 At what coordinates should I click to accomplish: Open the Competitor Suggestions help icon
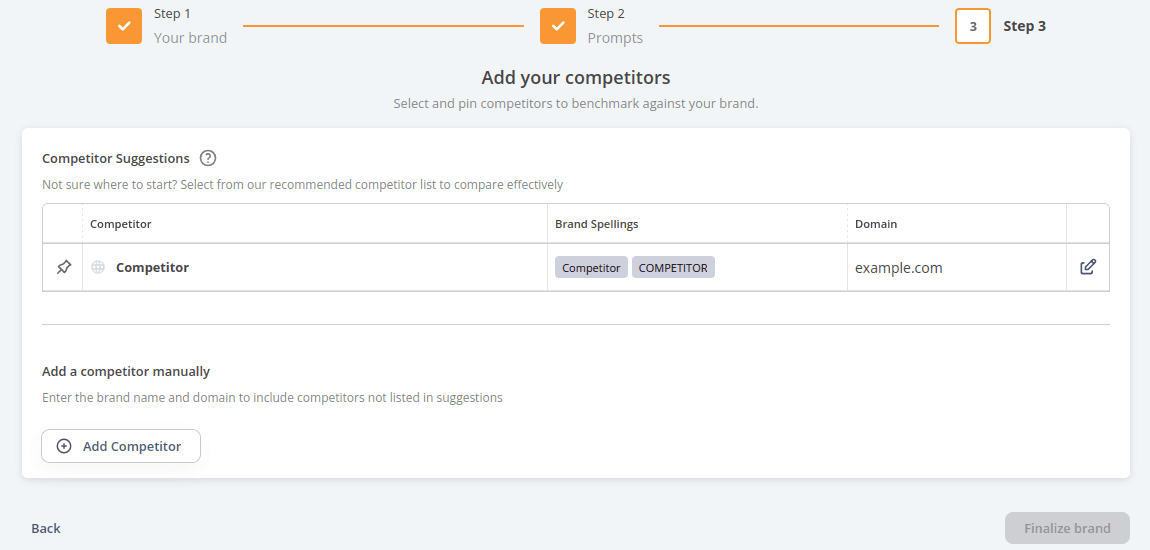tap(208, 158)
